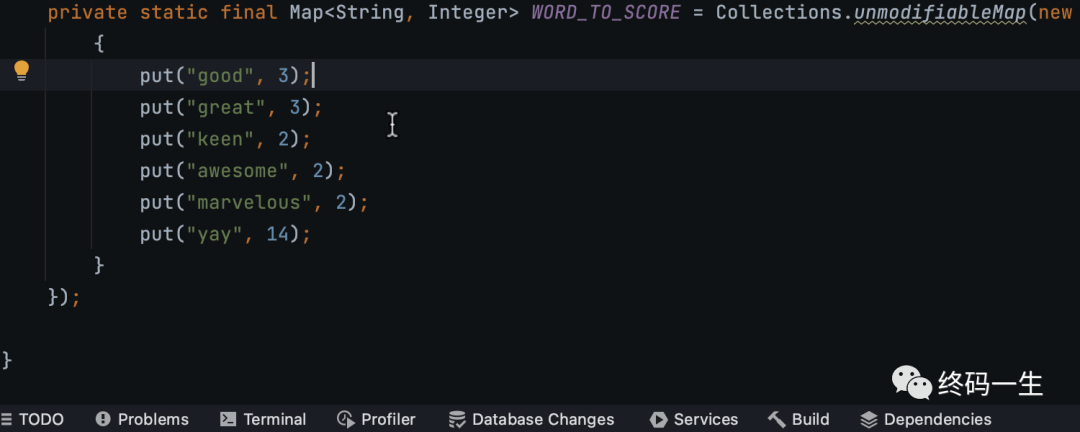Click the WORD_TO_SCORE constant name

click(606, 13)
